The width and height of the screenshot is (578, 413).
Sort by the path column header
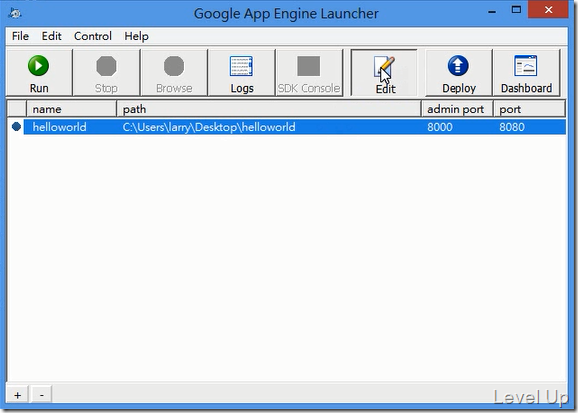point(269,109)
